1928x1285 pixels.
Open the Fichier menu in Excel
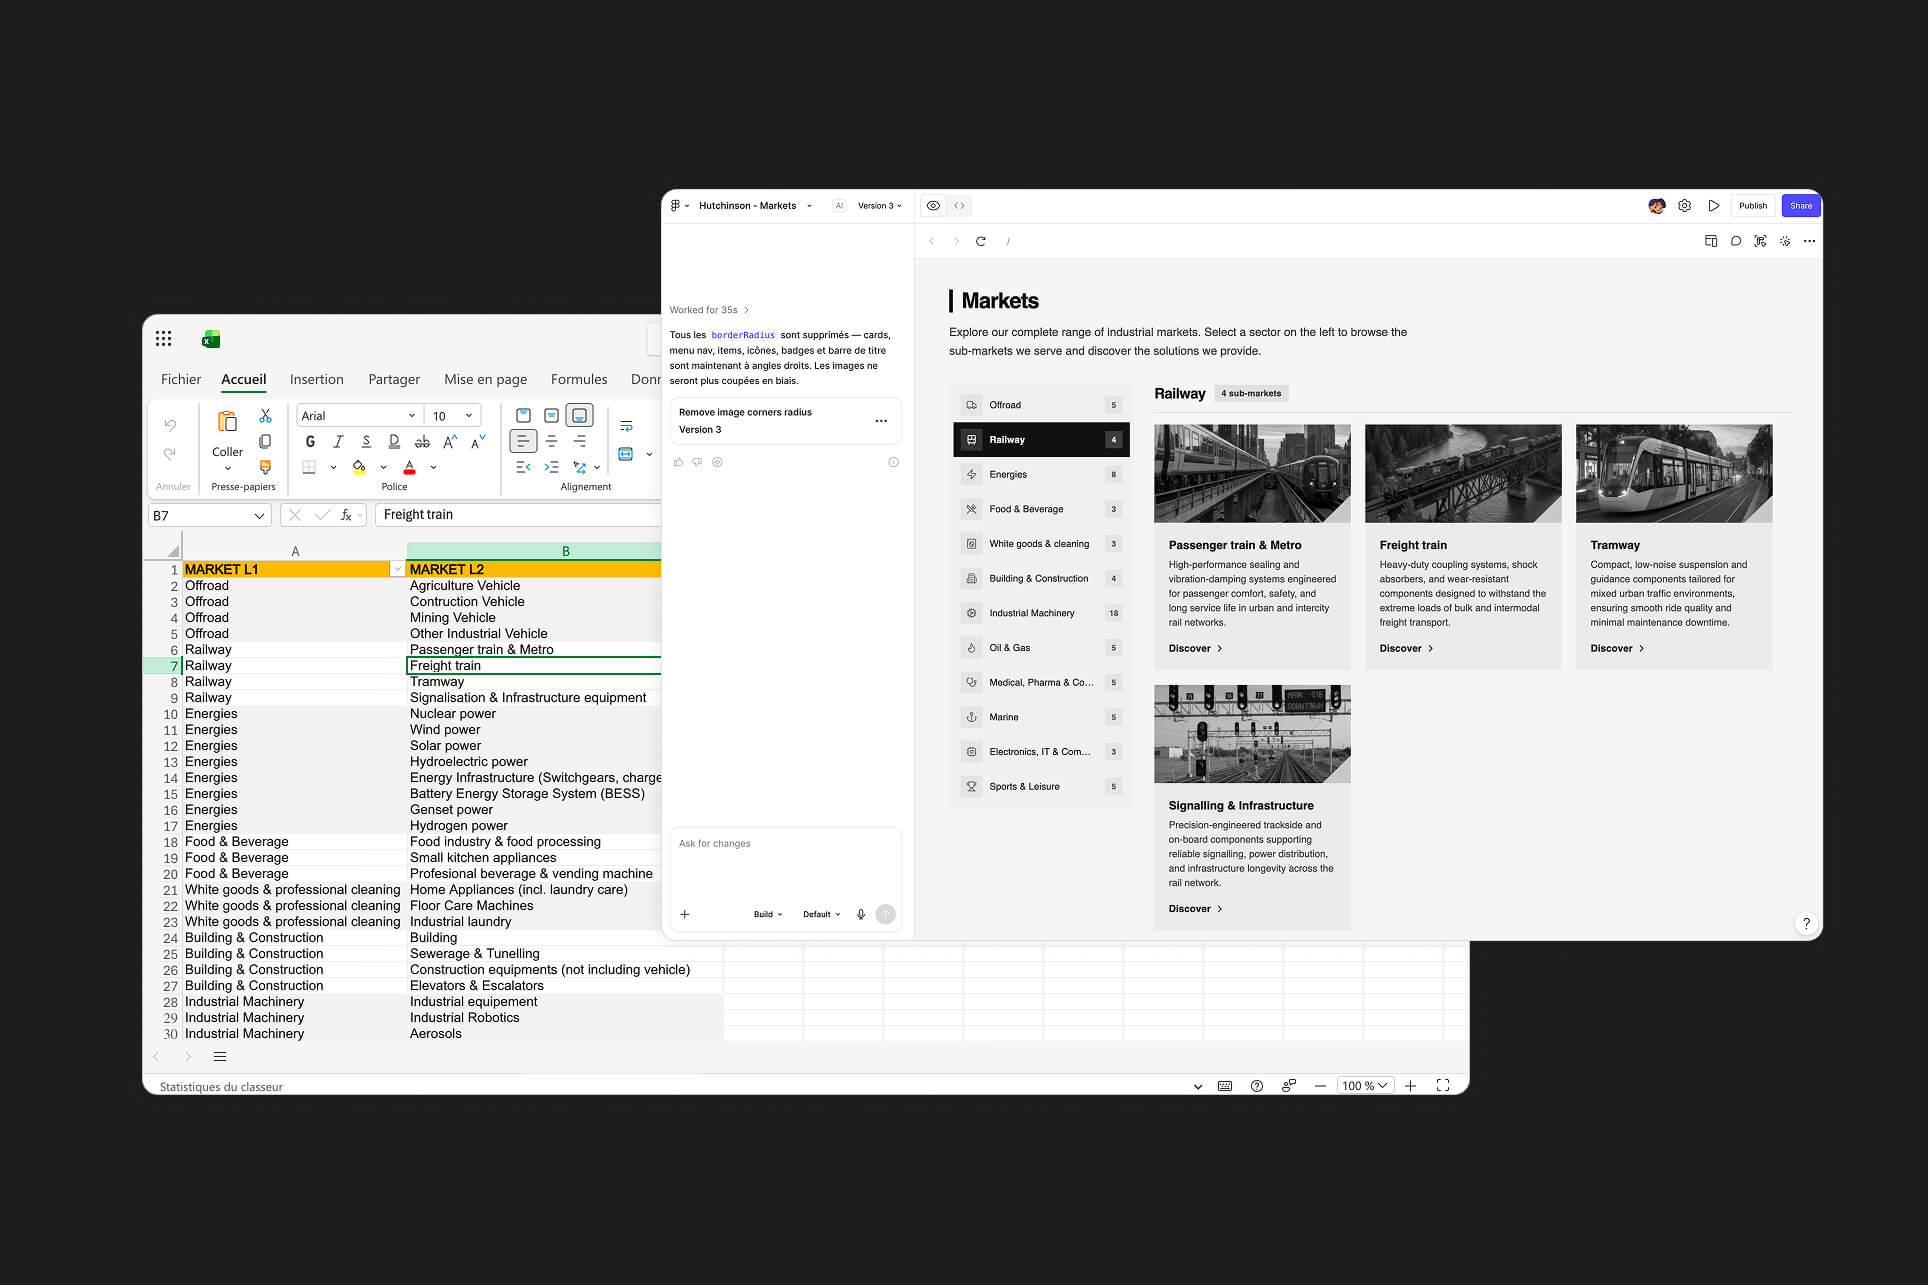pyautogui.click(x=181, y=379)
